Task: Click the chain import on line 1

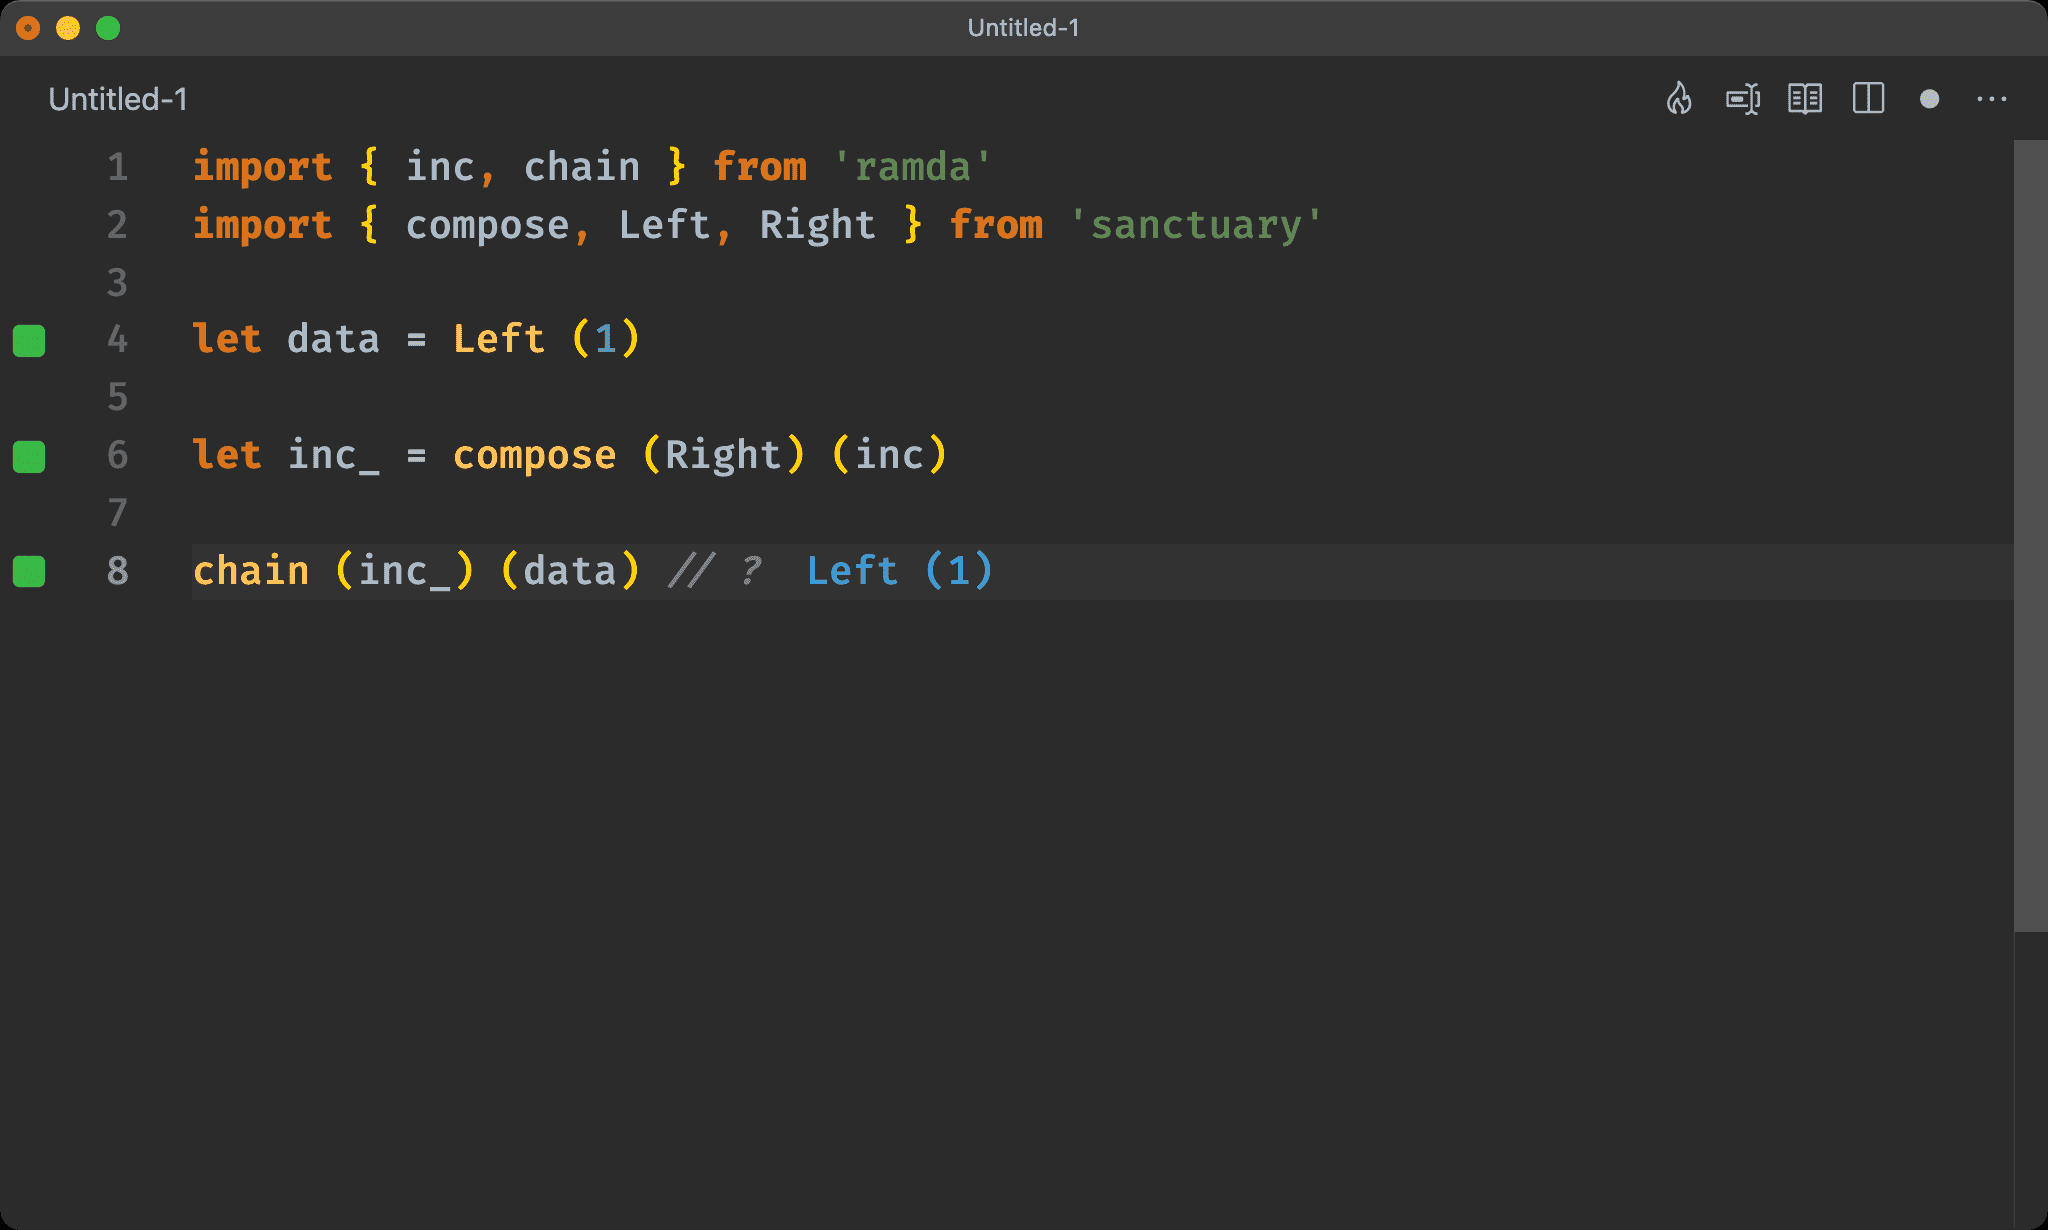Action: (582, 167)
